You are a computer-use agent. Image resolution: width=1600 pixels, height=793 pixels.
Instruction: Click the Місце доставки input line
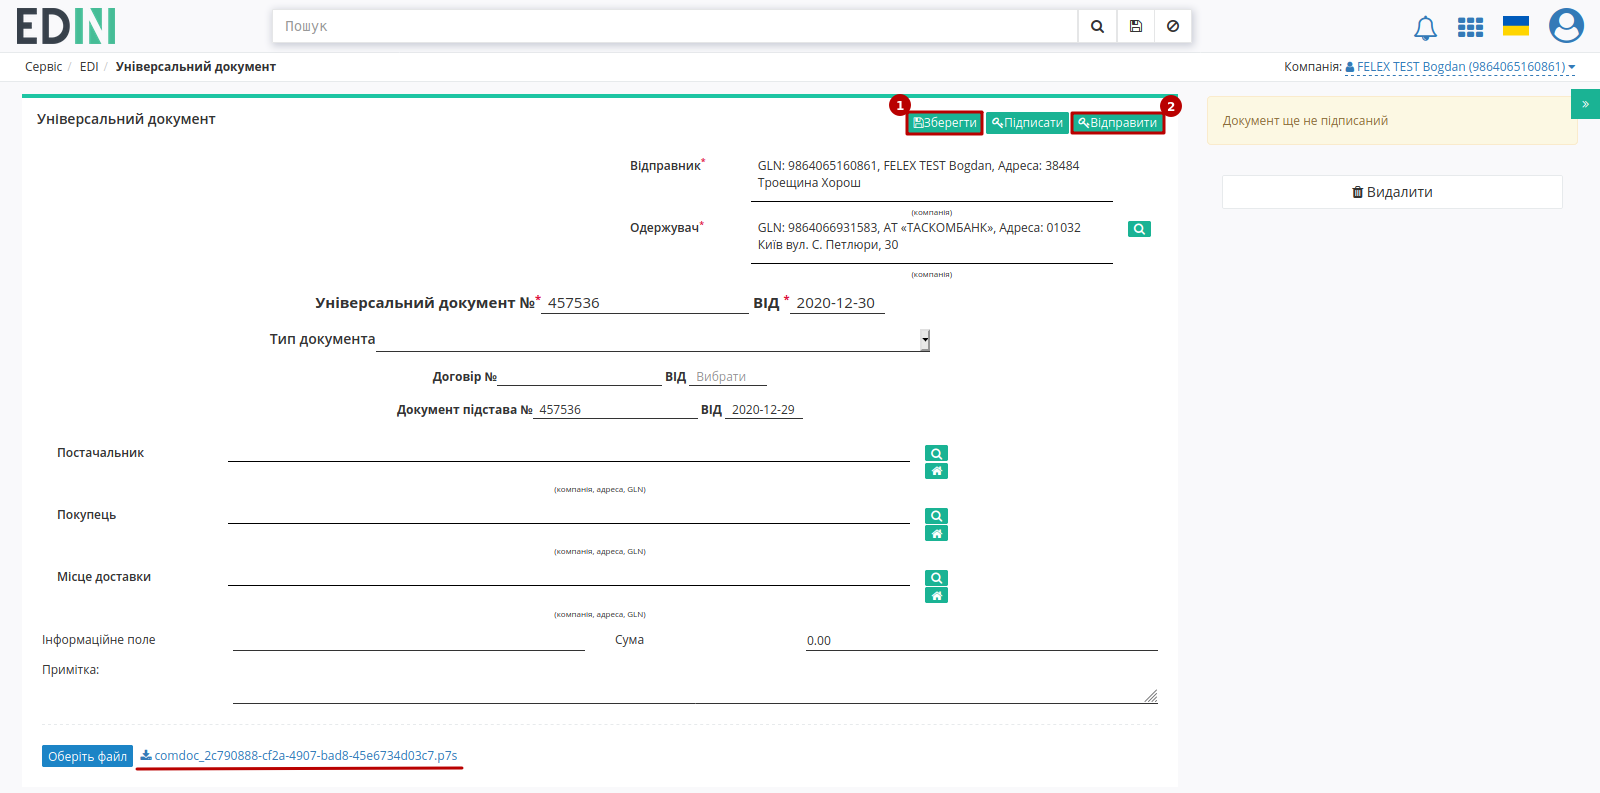coord(569,576)
